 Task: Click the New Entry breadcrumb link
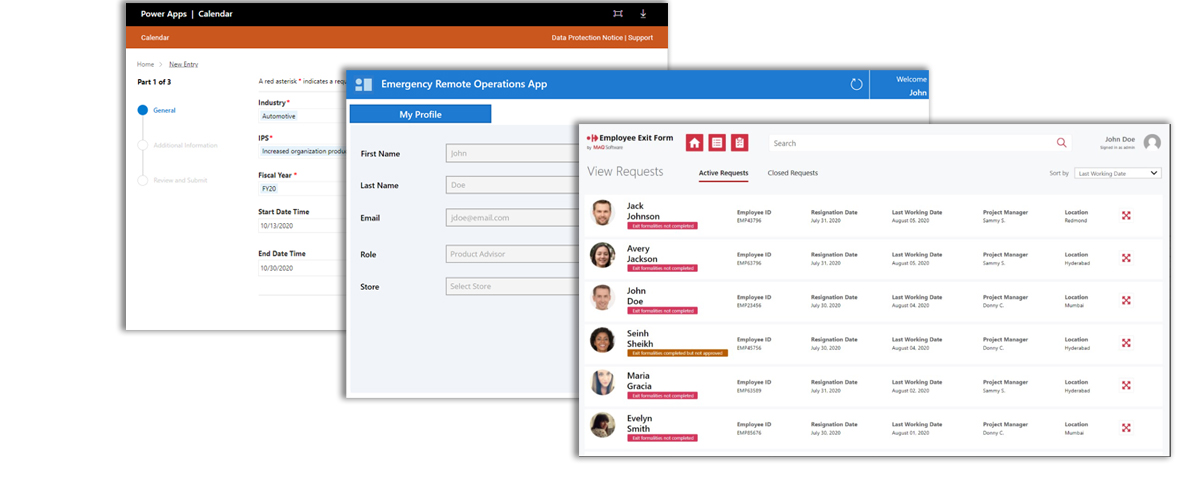[x=183, y=64]
